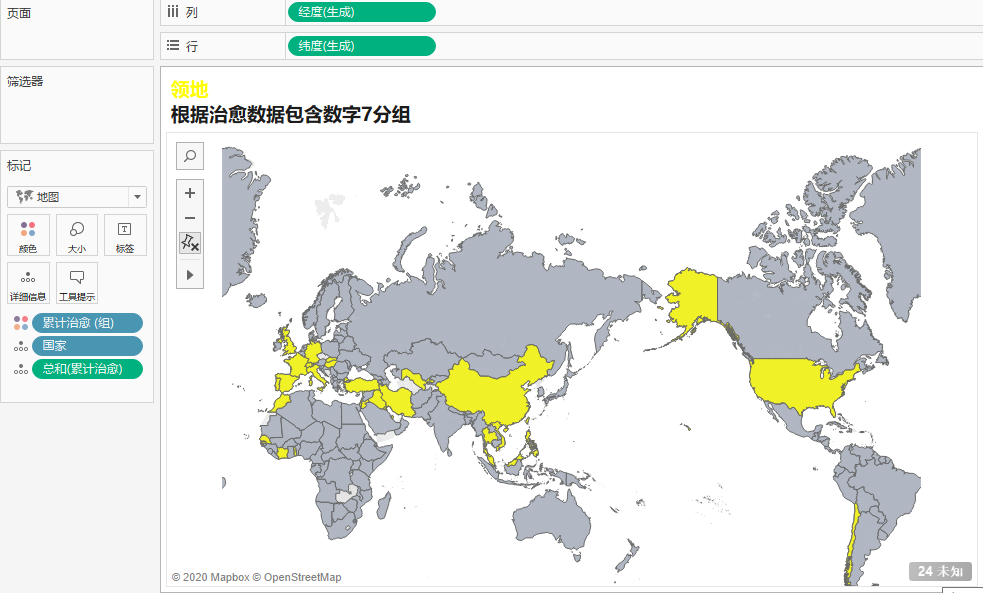This screenshot has height=593, width=983.
Task: Select 纬度(生成) pill on rows shelf
Action: pyautogui.click(x=361, y=46)
